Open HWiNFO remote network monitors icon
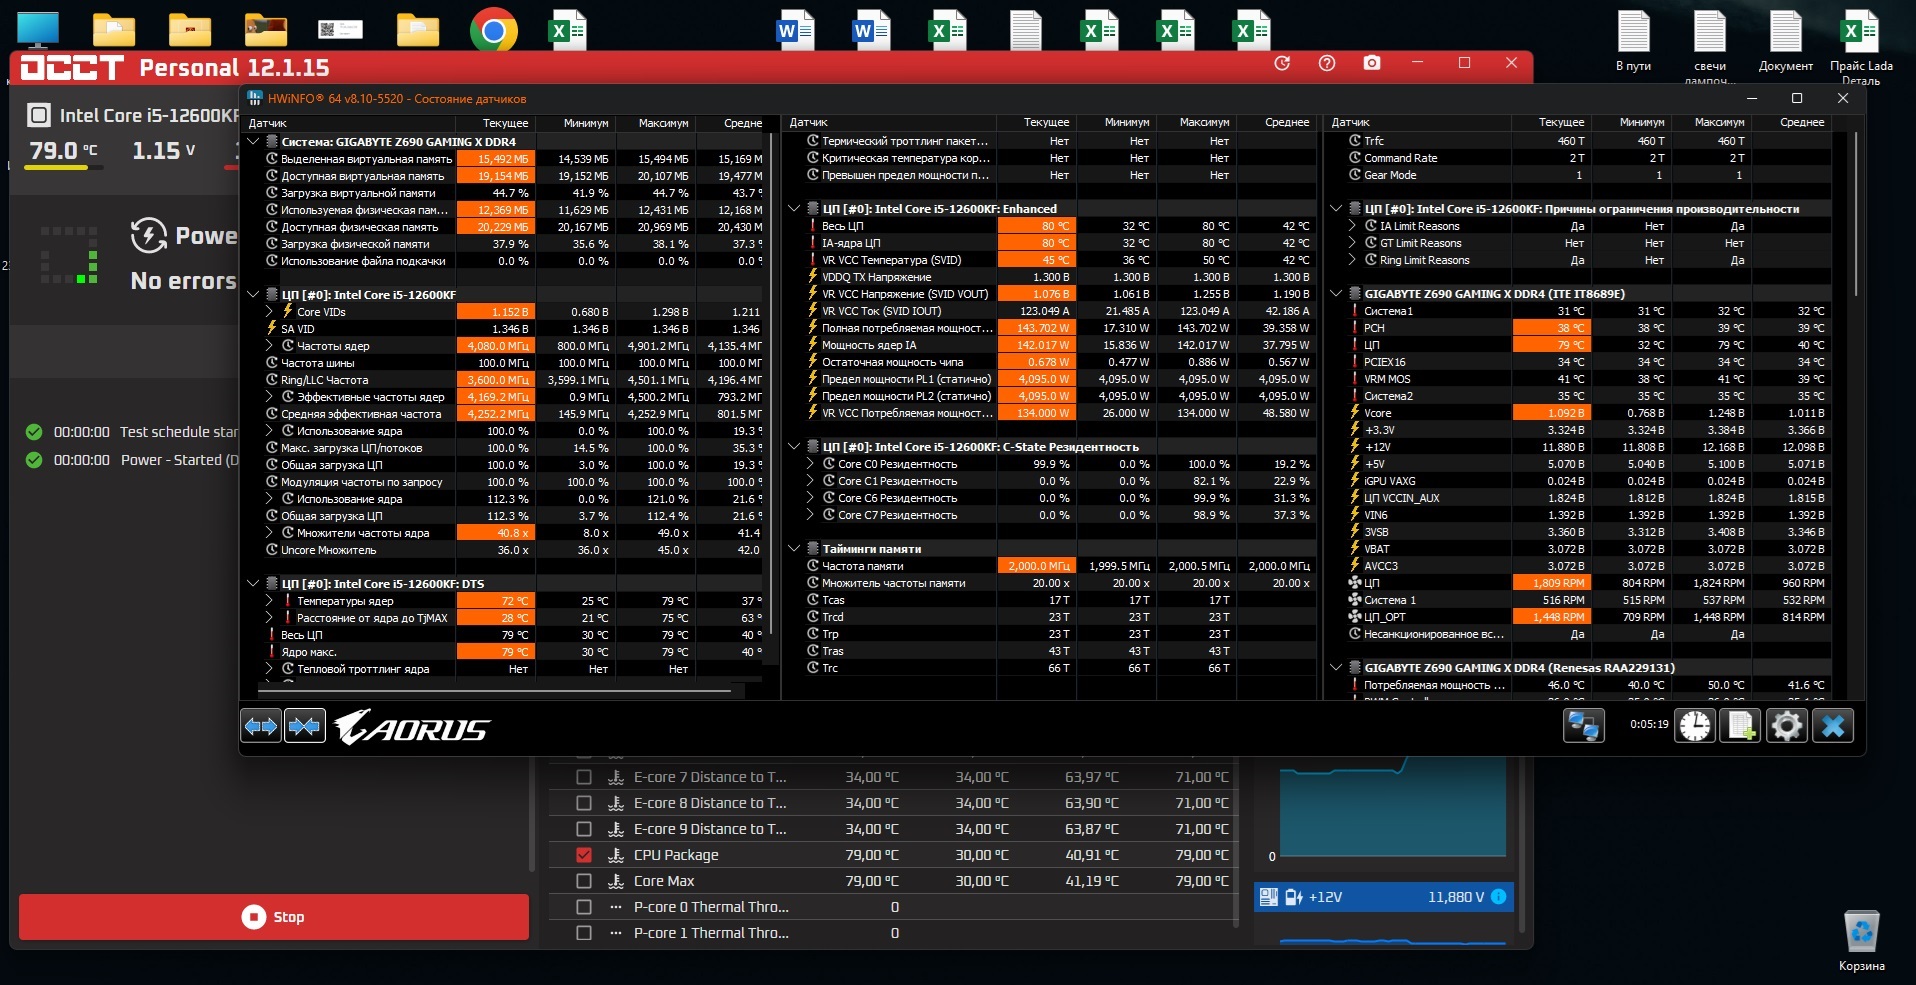Viewport: 1916px width, 985px height. coord(1584,725)
